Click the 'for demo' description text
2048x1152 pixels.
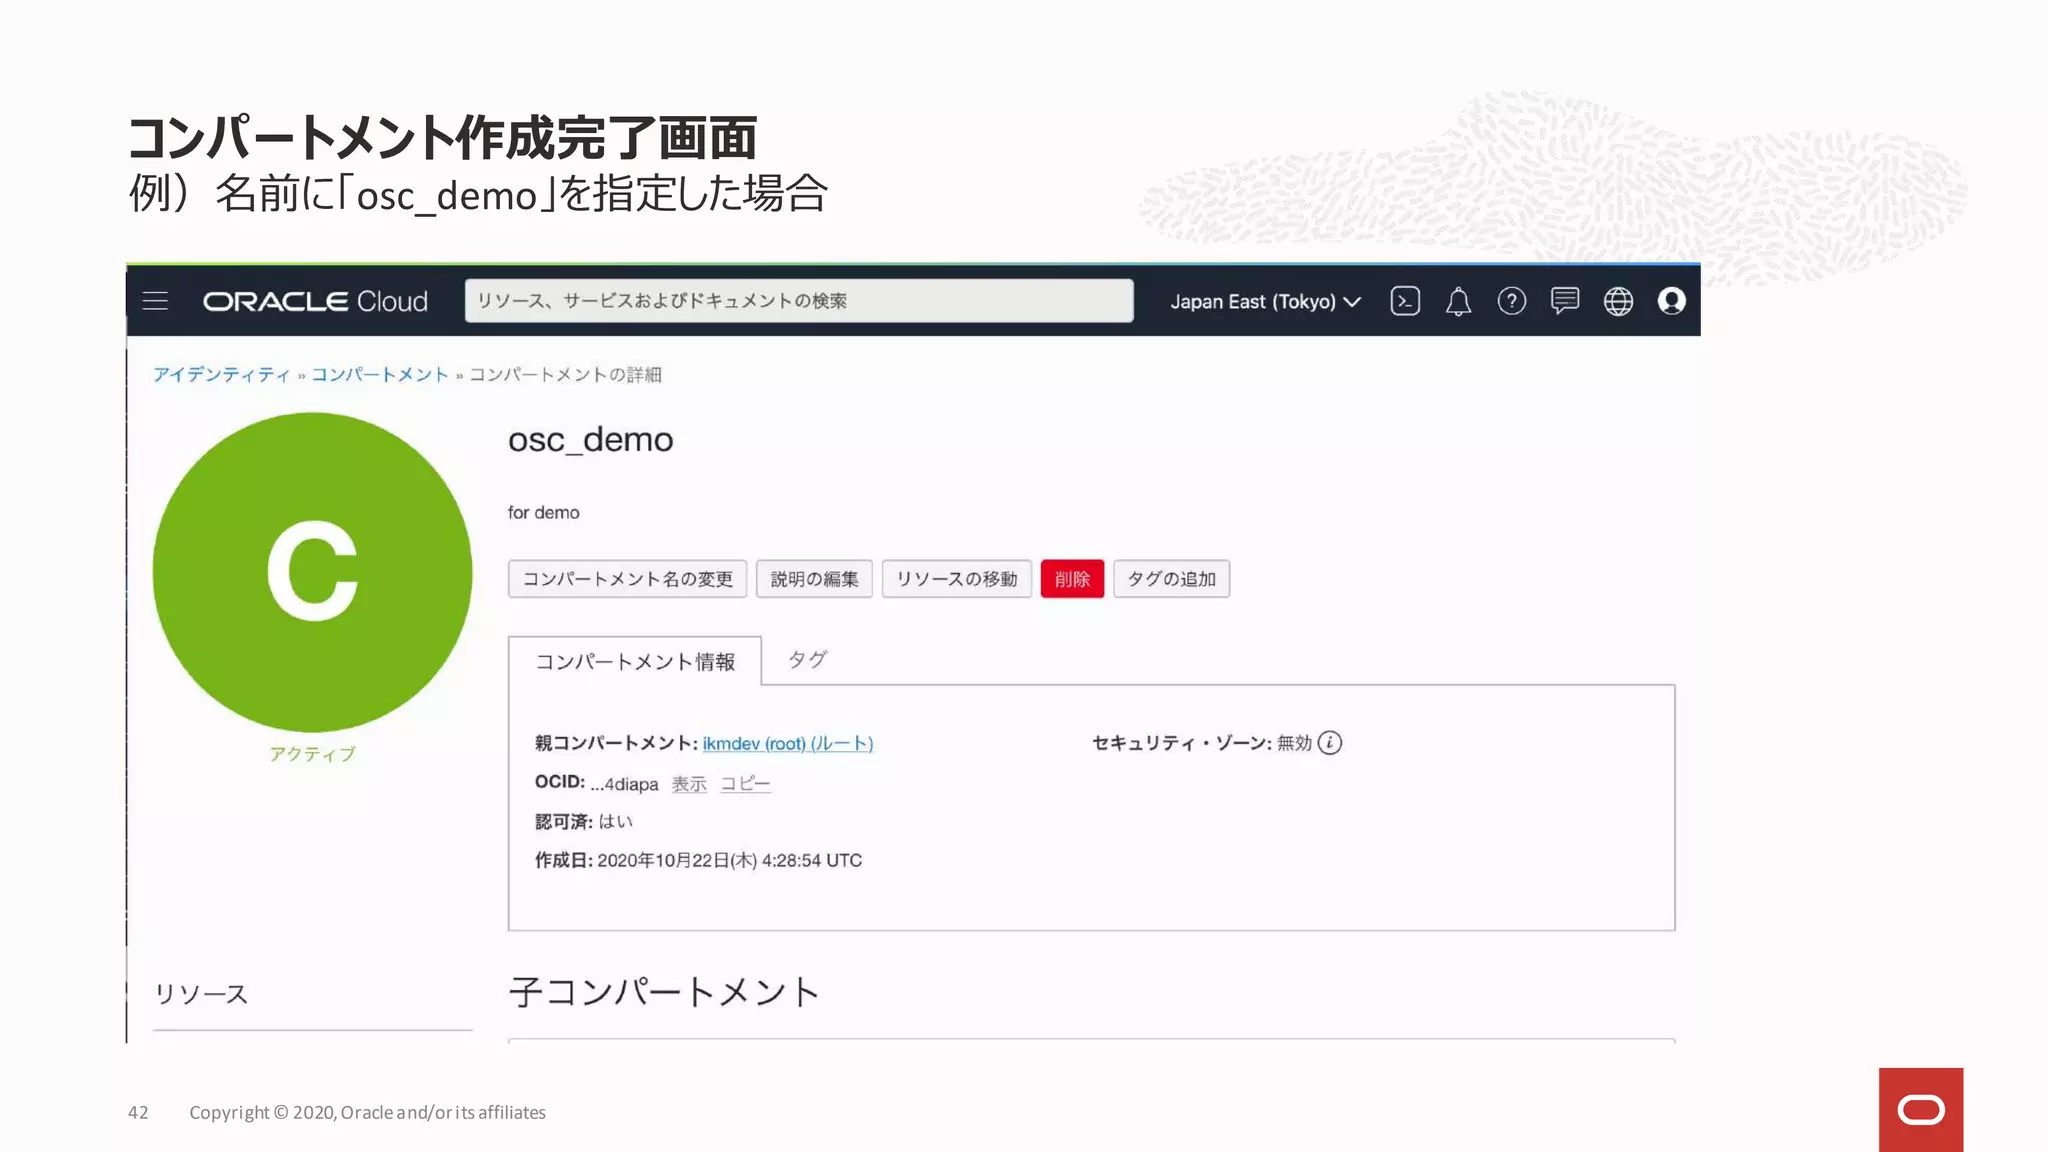543,512
